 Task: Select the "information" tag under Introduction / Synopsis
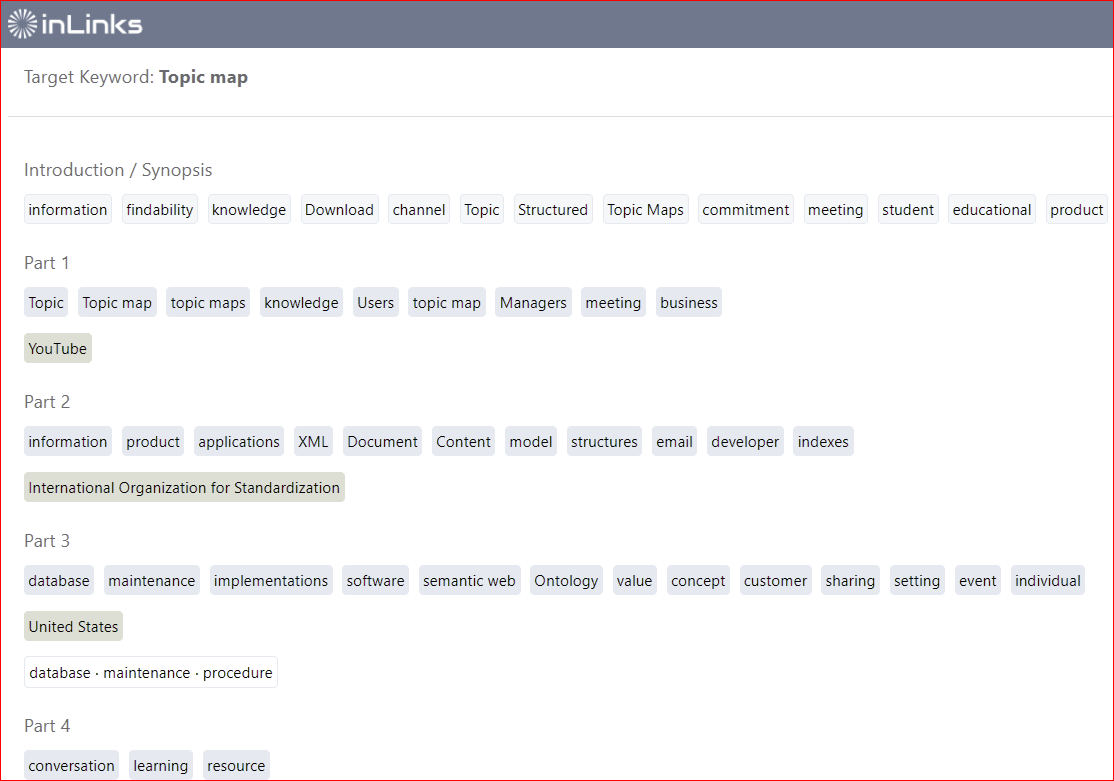coord(67,210)
